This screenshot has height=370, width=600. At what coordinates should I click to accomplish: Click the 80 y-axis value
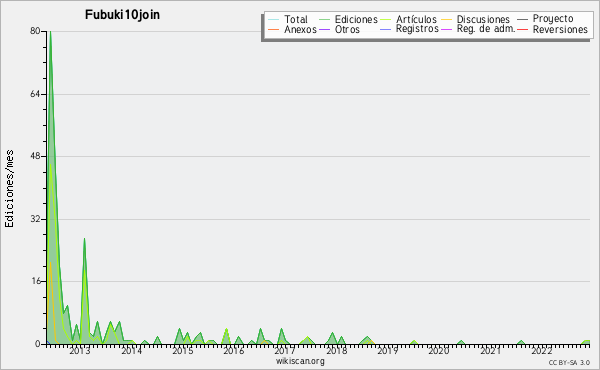(x=35, y=31)
